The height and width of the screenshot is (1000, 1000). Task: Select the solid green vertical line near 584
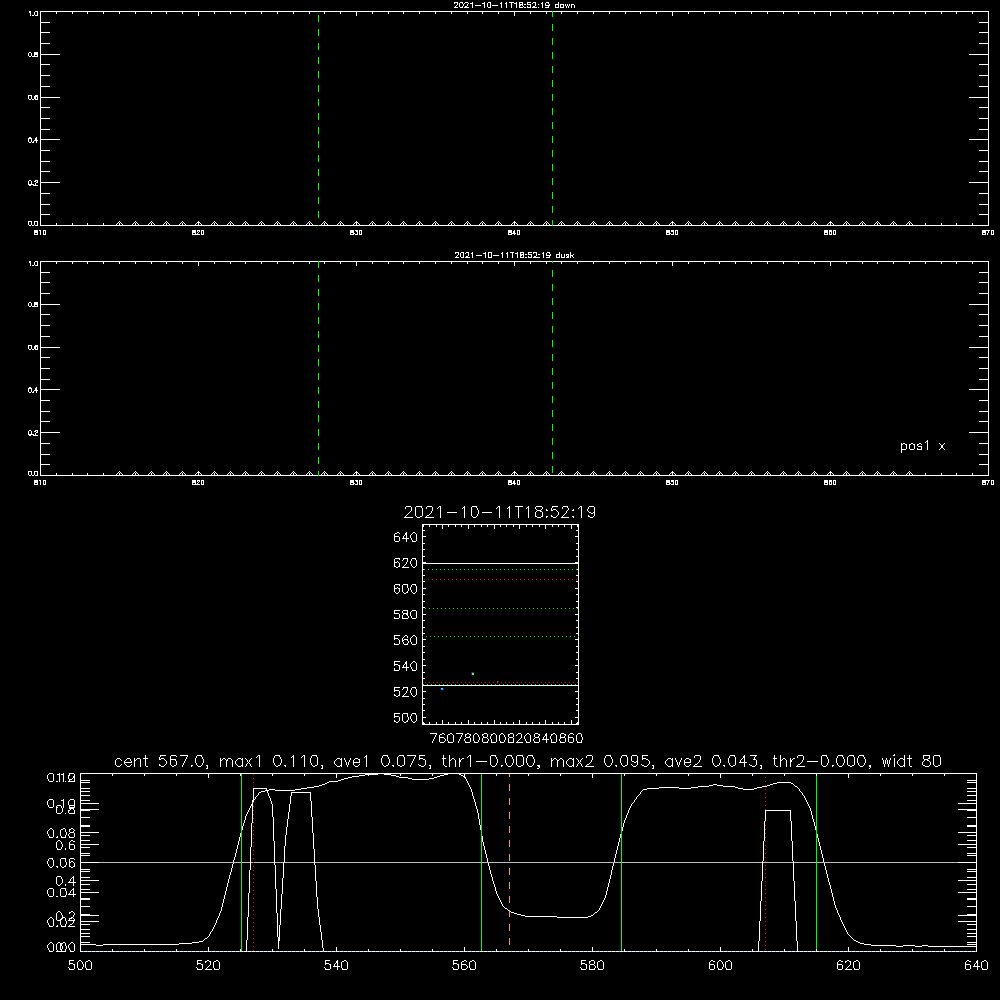coord(621,861)
